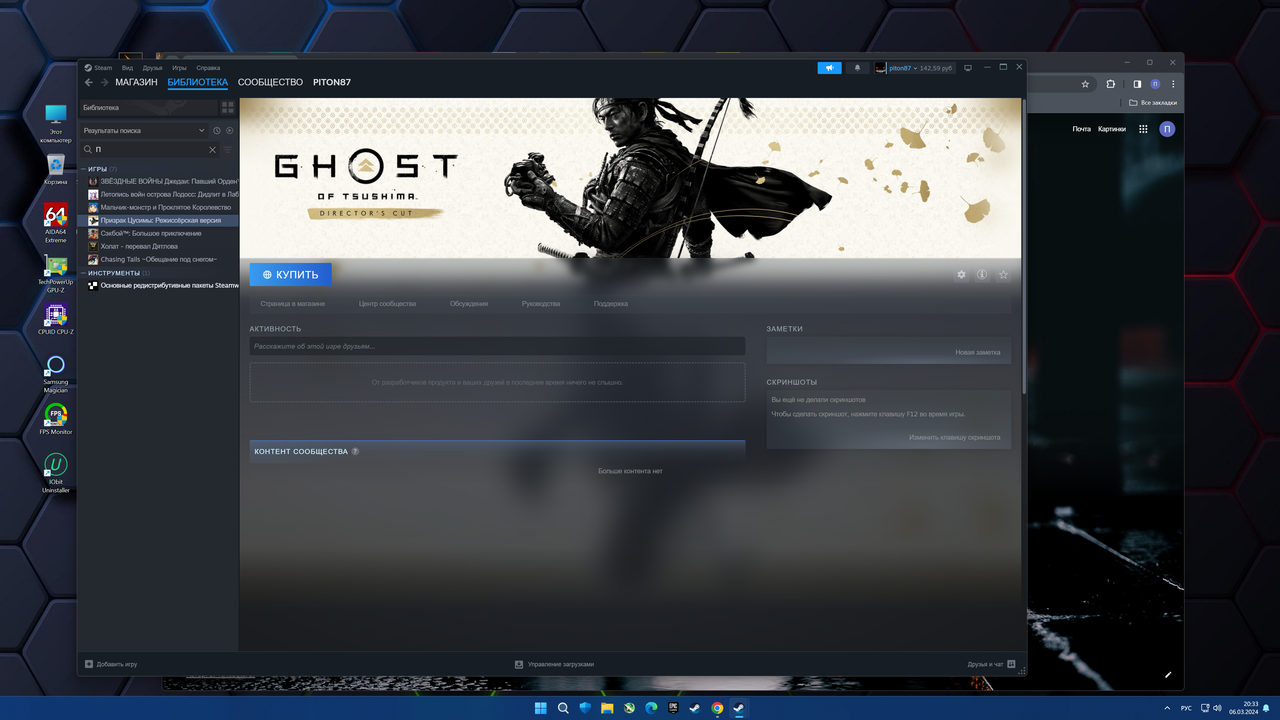1280x720 pixels.
Task: Click Новая заметка button
Action: coord(977,352)
